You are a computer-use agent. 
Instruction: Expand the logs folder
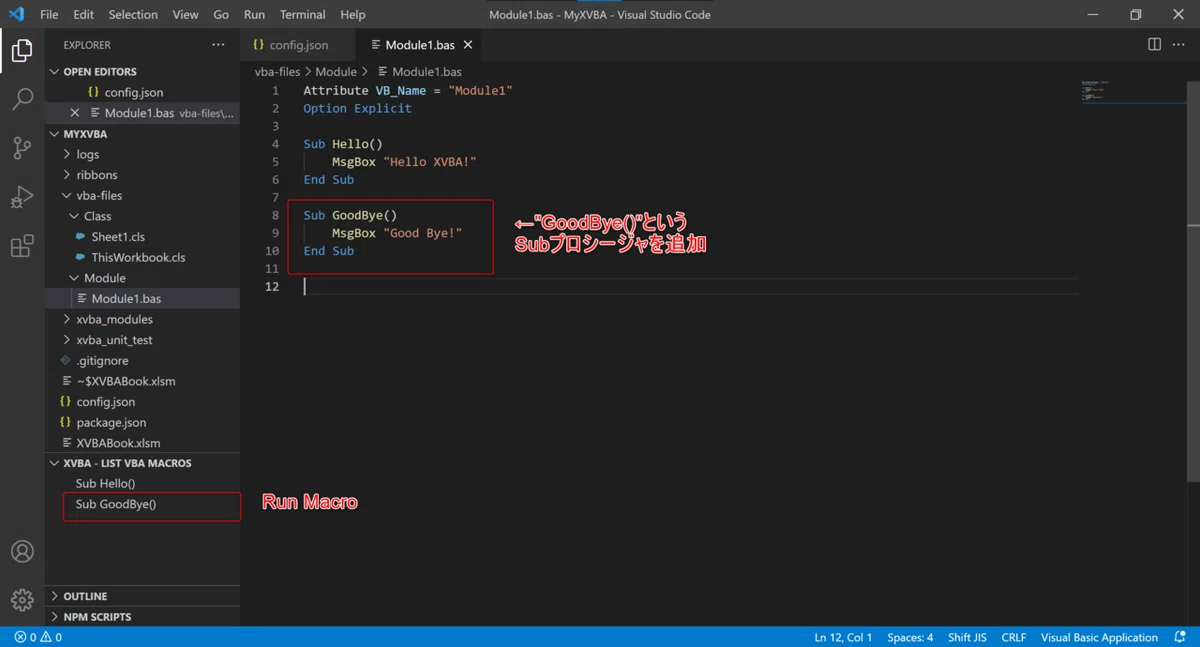(x=142, y=154)
